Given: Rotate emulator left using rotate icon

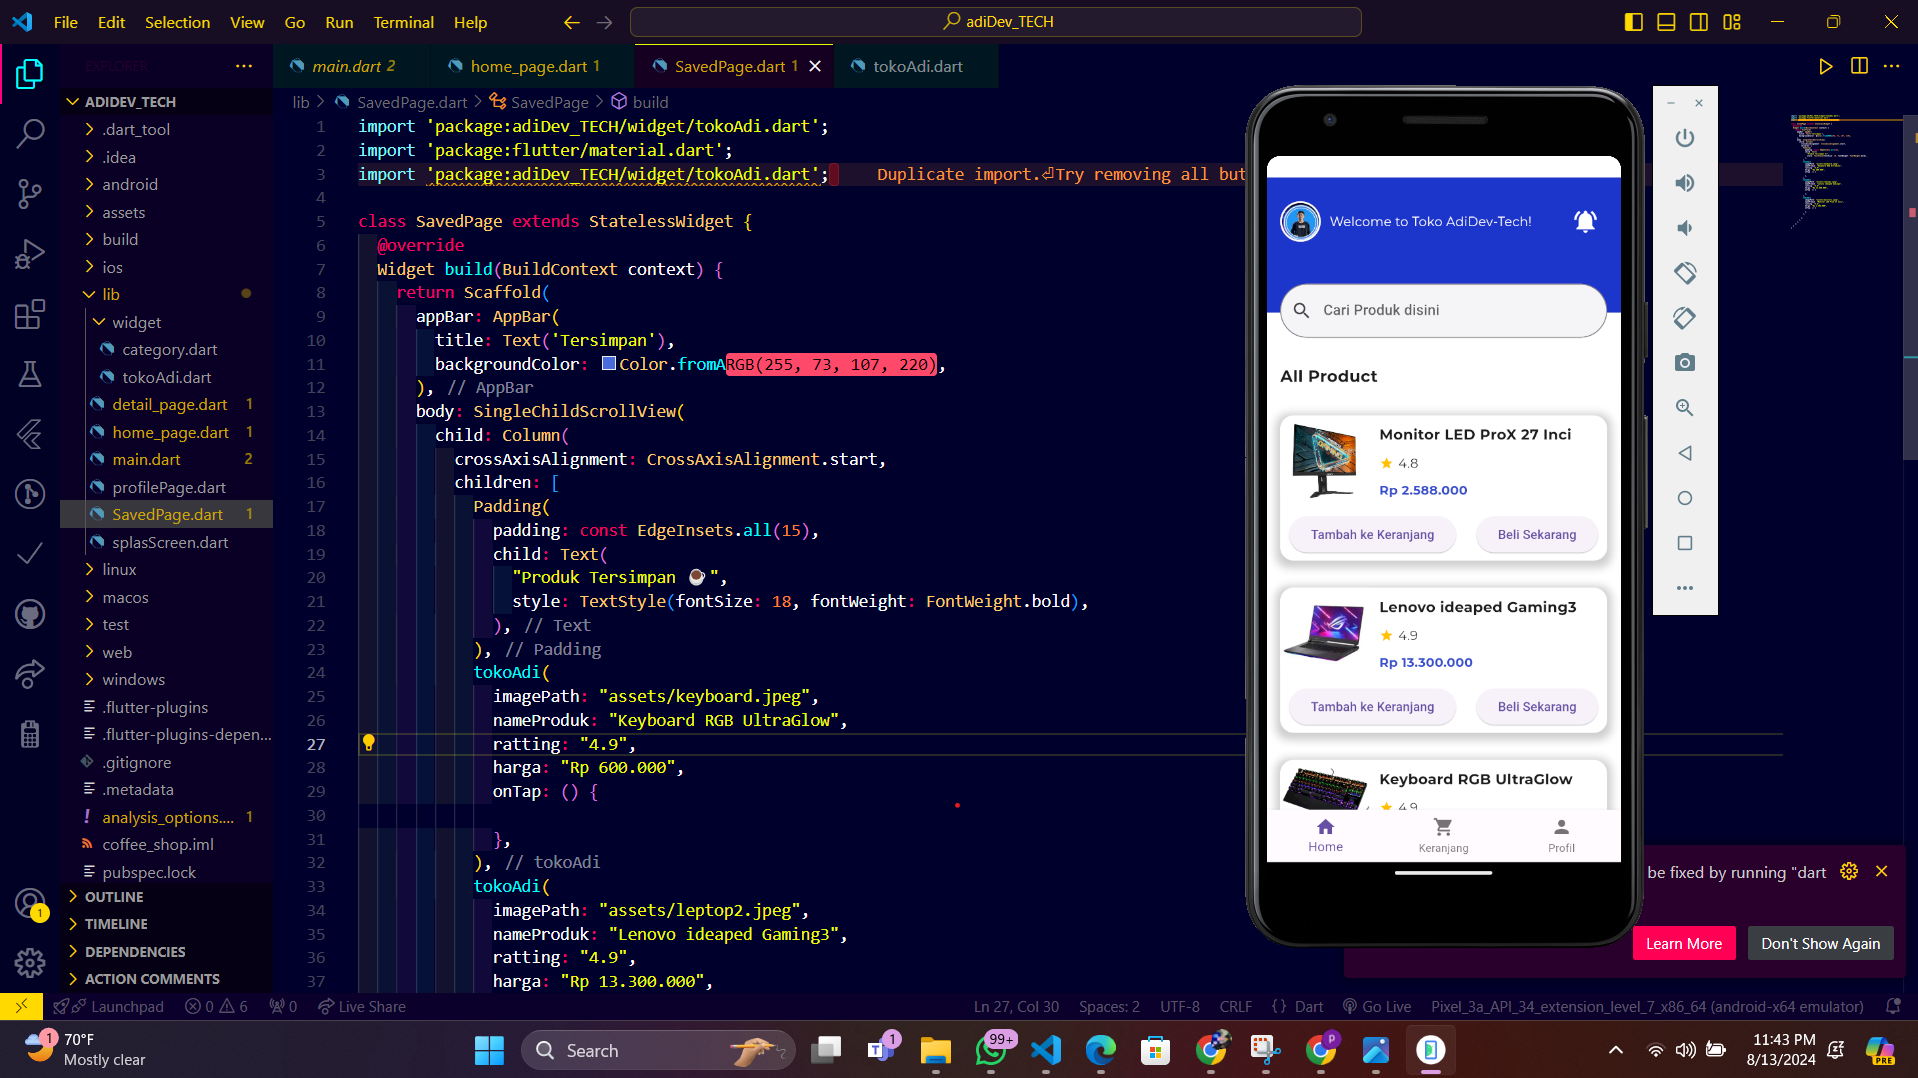Looking at the screenshot, I should coord(1685,273).
